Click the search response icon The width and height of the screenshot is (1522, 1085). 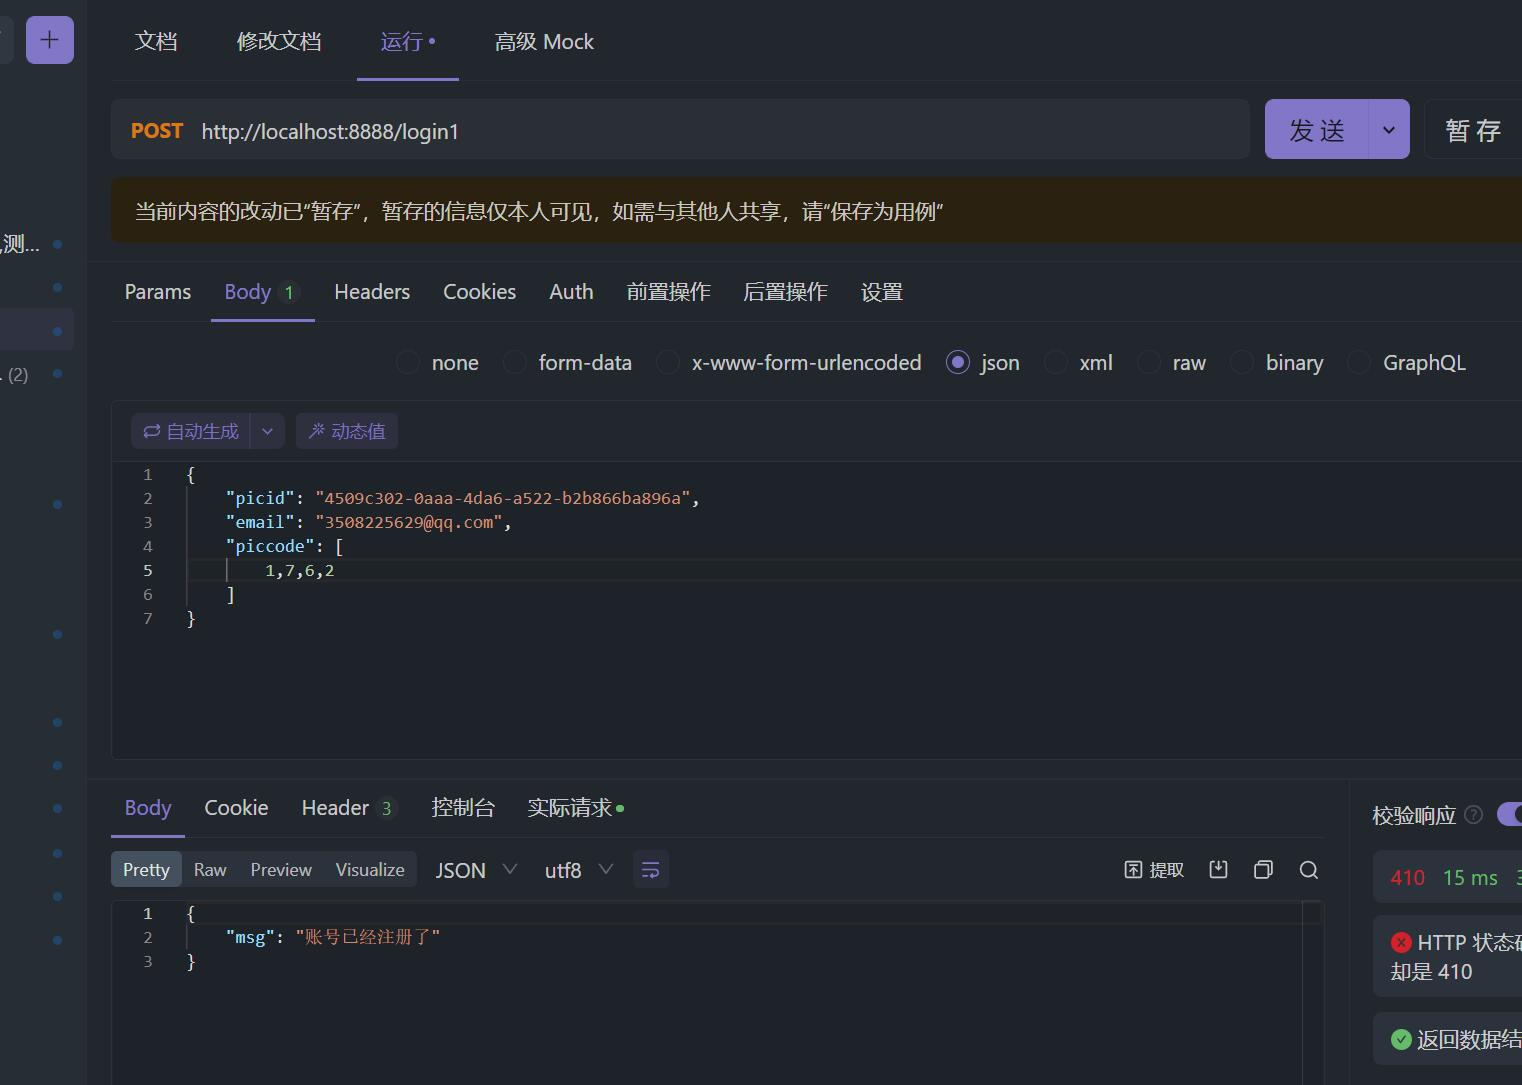point(1309,870)
